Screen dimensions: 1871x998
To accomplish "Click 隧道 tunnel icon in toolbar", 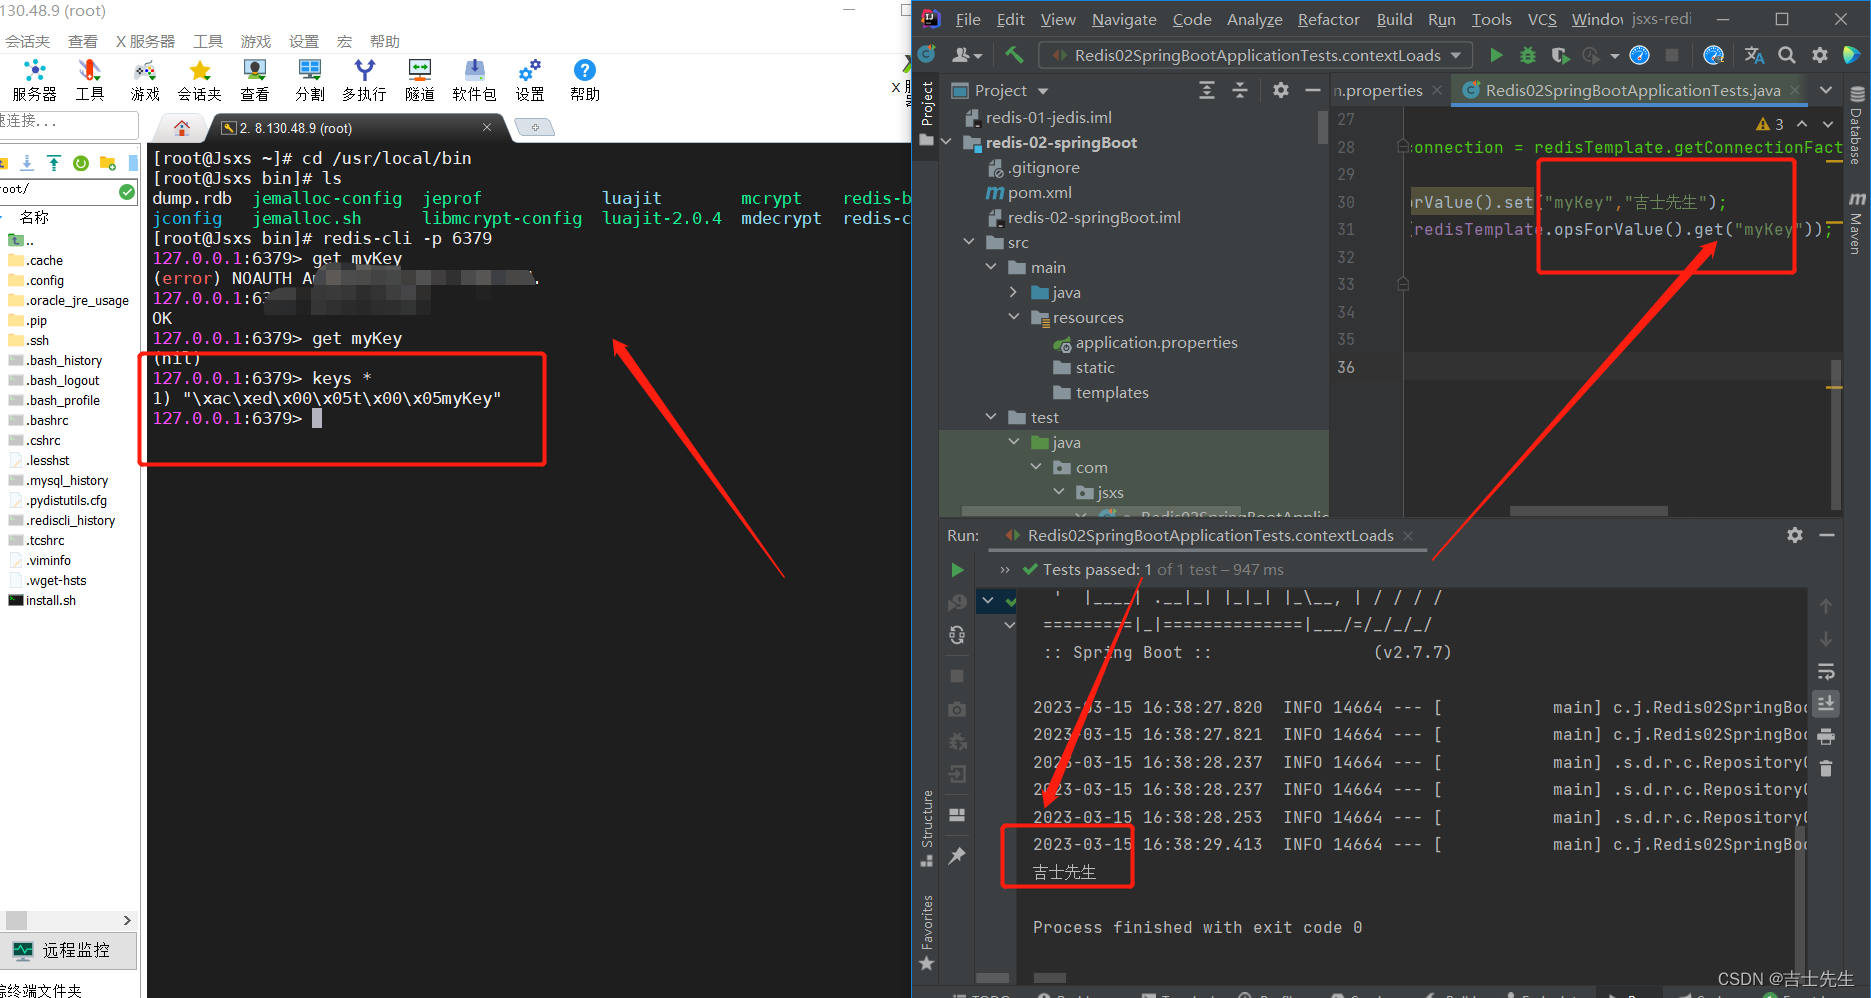I will click(x=420, y=80).
